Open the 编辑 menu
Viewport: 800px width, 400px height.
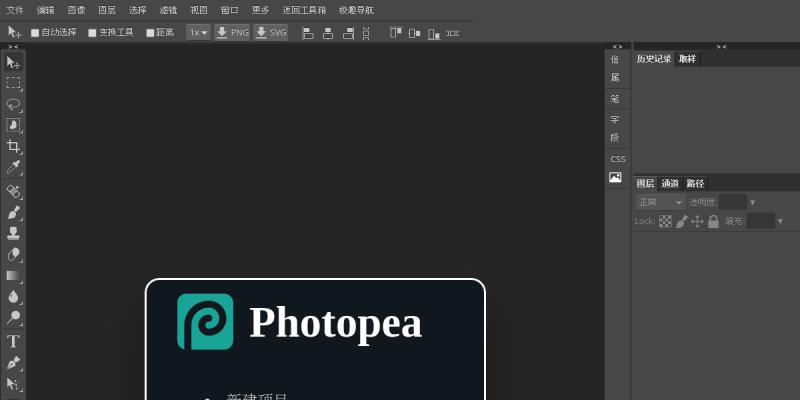(x=45, y=10)
